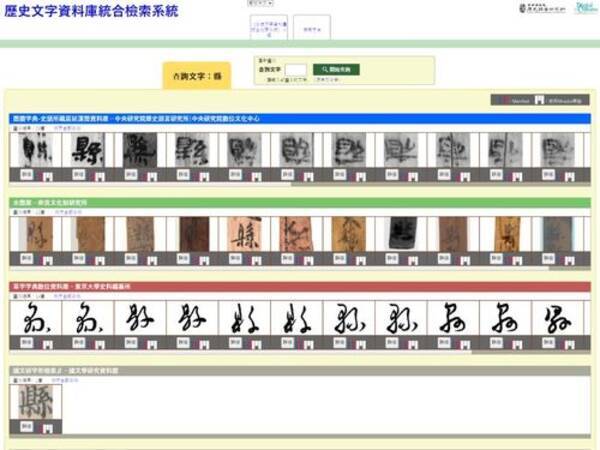Viewport: 600px width, 450px height.
Task: Select the first tab card below the language selector
Action: point(267,27)
